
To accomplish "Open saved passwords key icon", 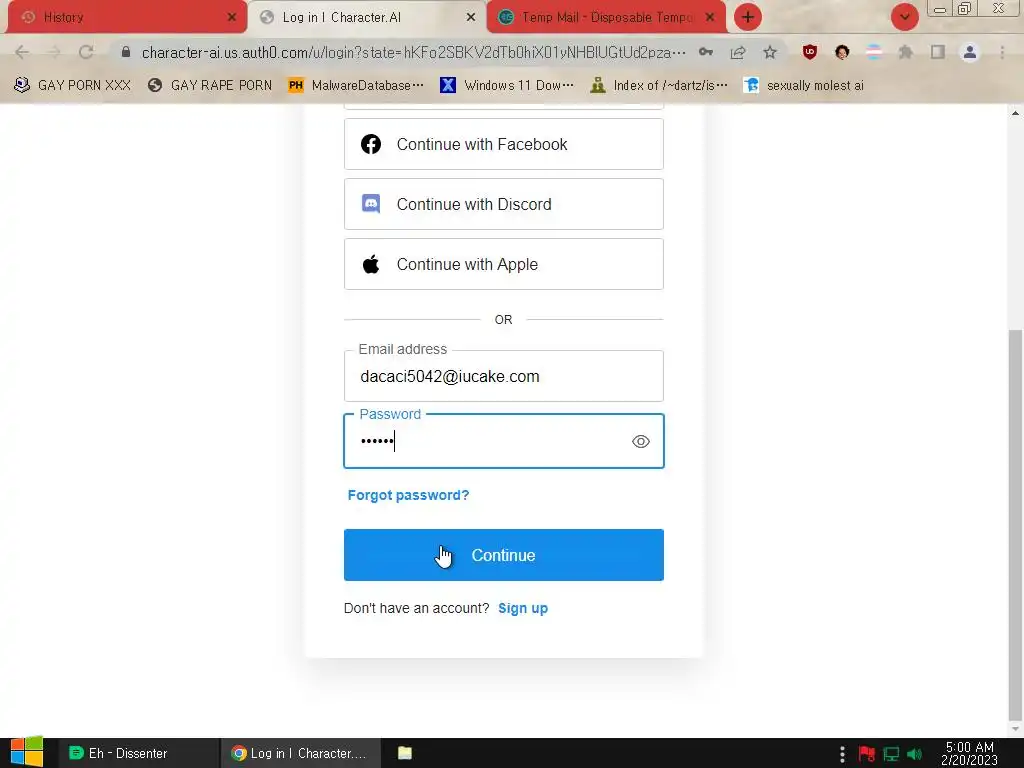I will coord(705,52).
